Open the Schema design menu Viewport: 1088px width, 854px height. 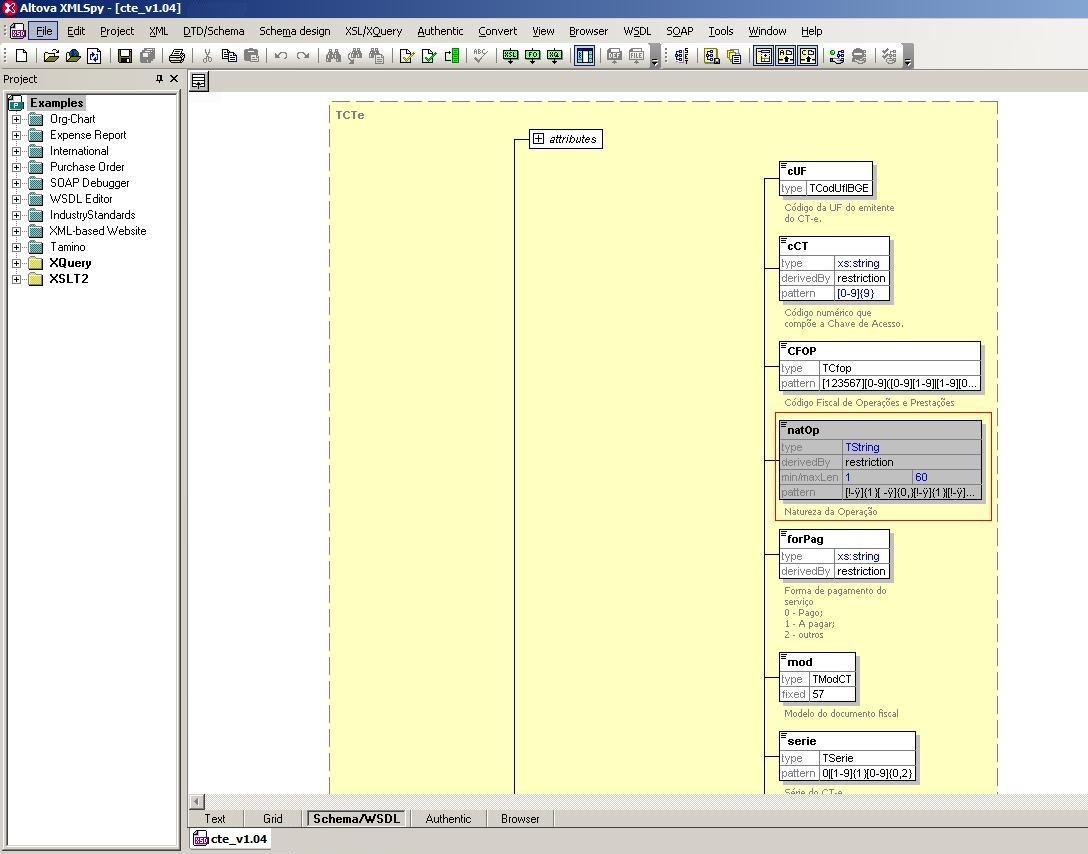click(x=294, y=31)
